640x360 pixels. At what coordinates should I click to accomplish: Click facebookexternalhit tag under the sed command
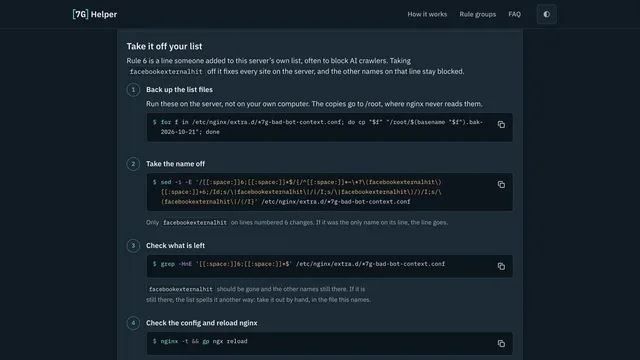pyautogui.click(x=195, y=222)
